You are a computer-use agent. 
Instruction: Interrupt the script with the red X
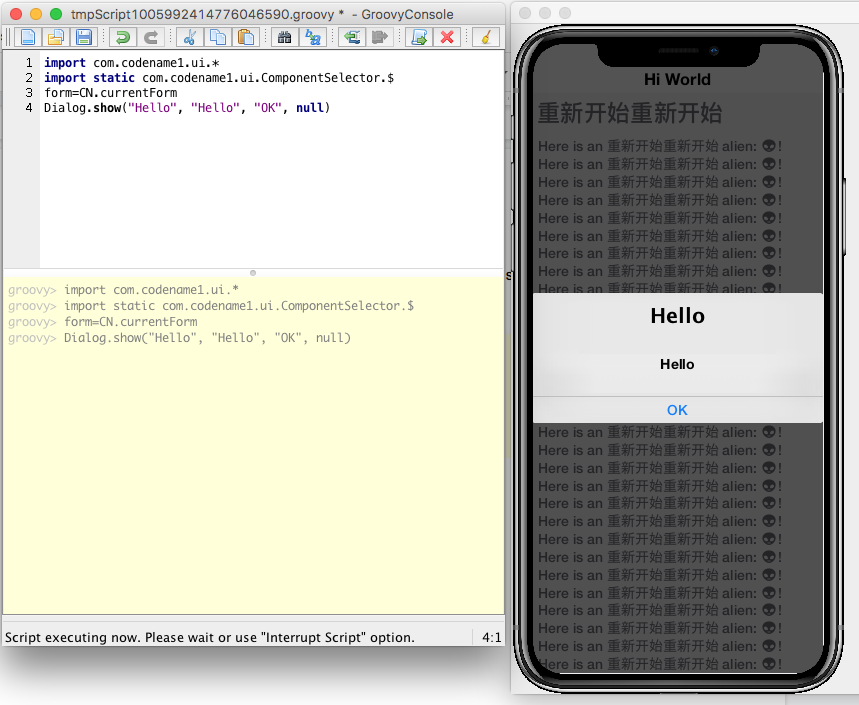coord(447,38)
